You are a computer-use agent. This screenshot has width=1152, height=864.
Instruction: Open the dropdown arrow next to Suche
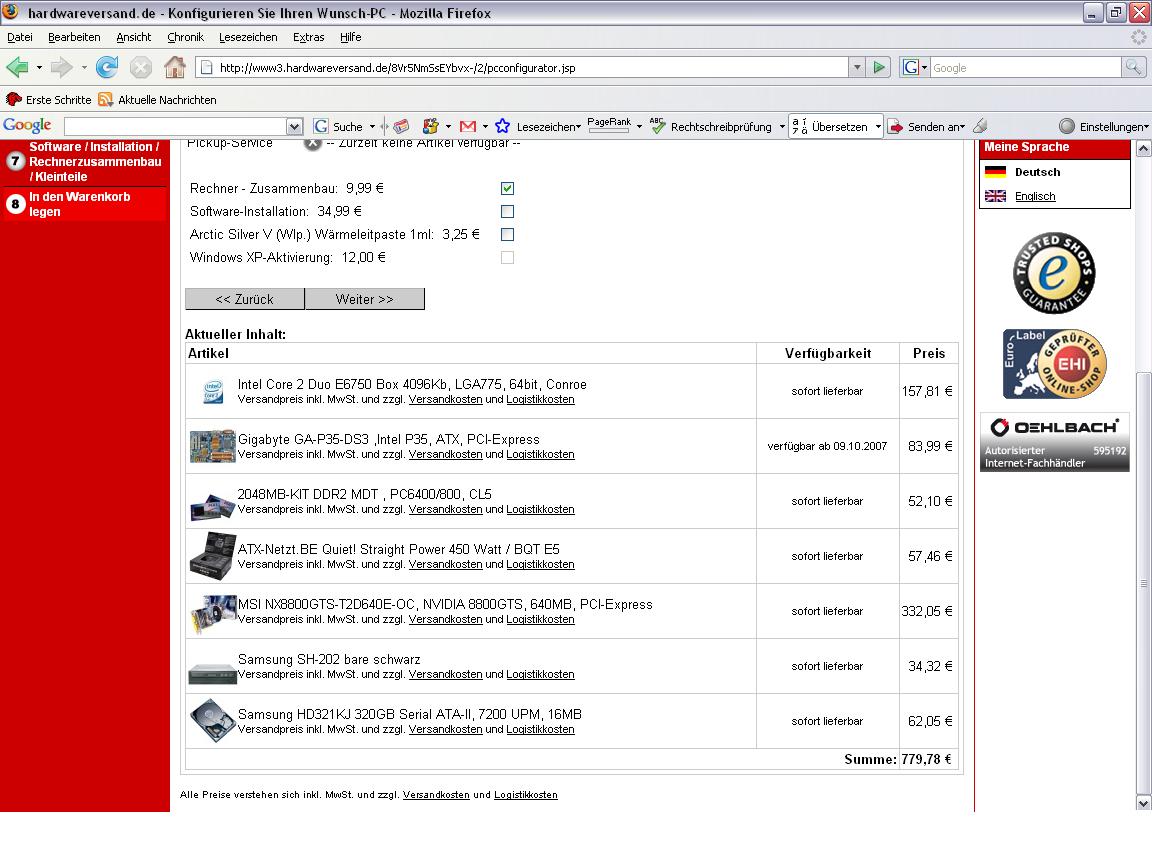pos(372,126)
